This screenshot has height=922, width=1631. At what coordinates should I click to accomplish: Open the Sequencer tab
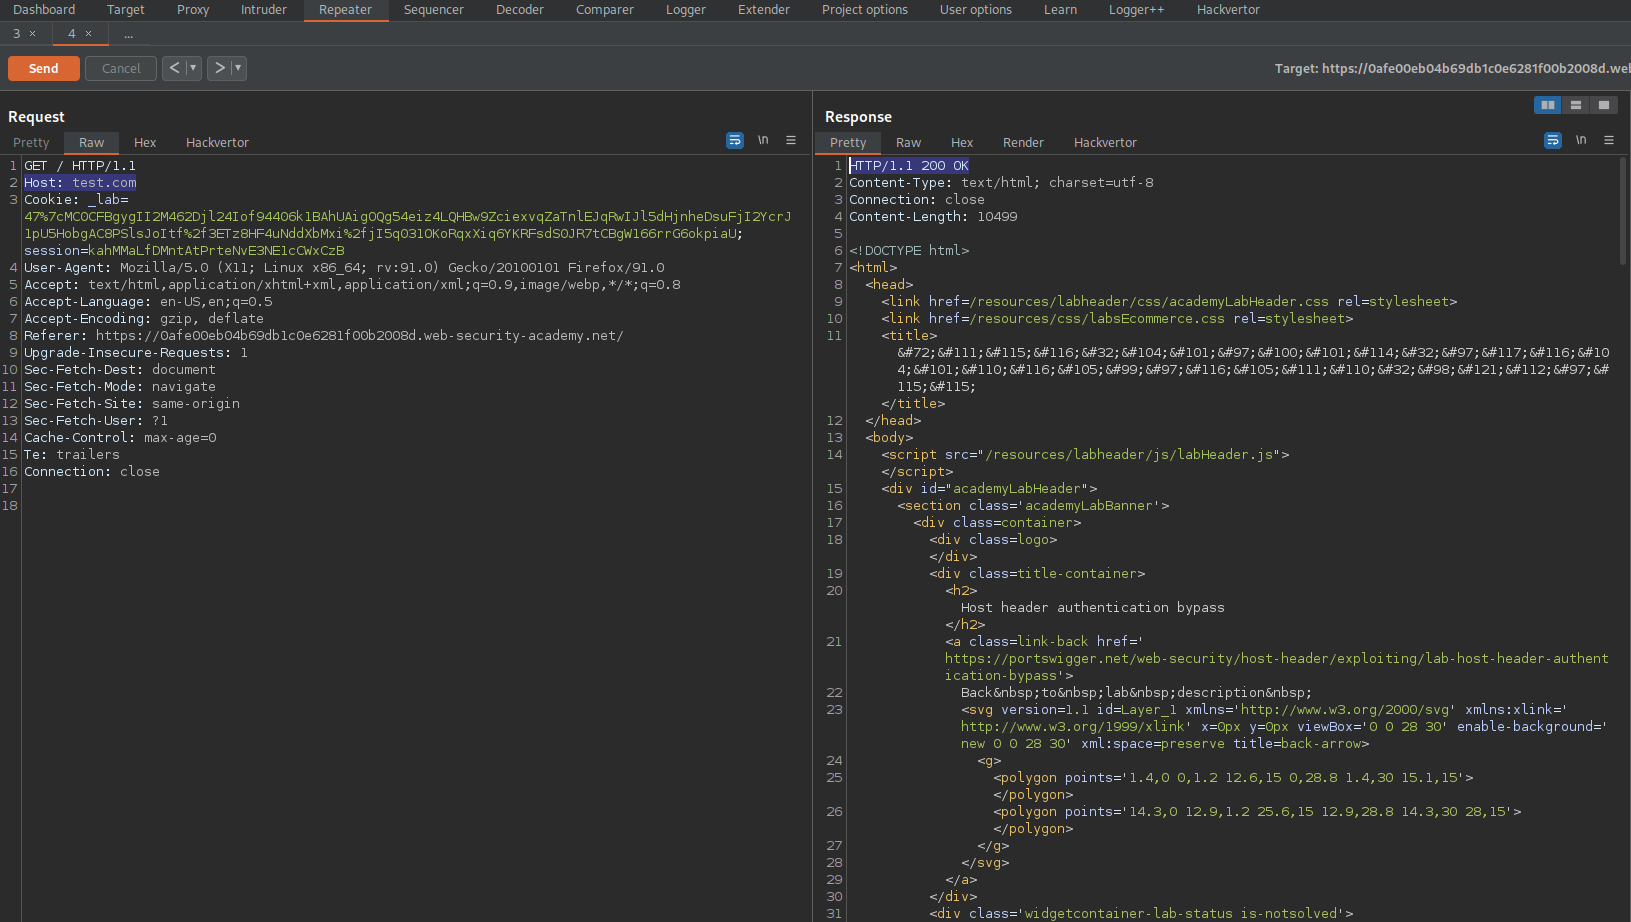click(x=434, y=10)
